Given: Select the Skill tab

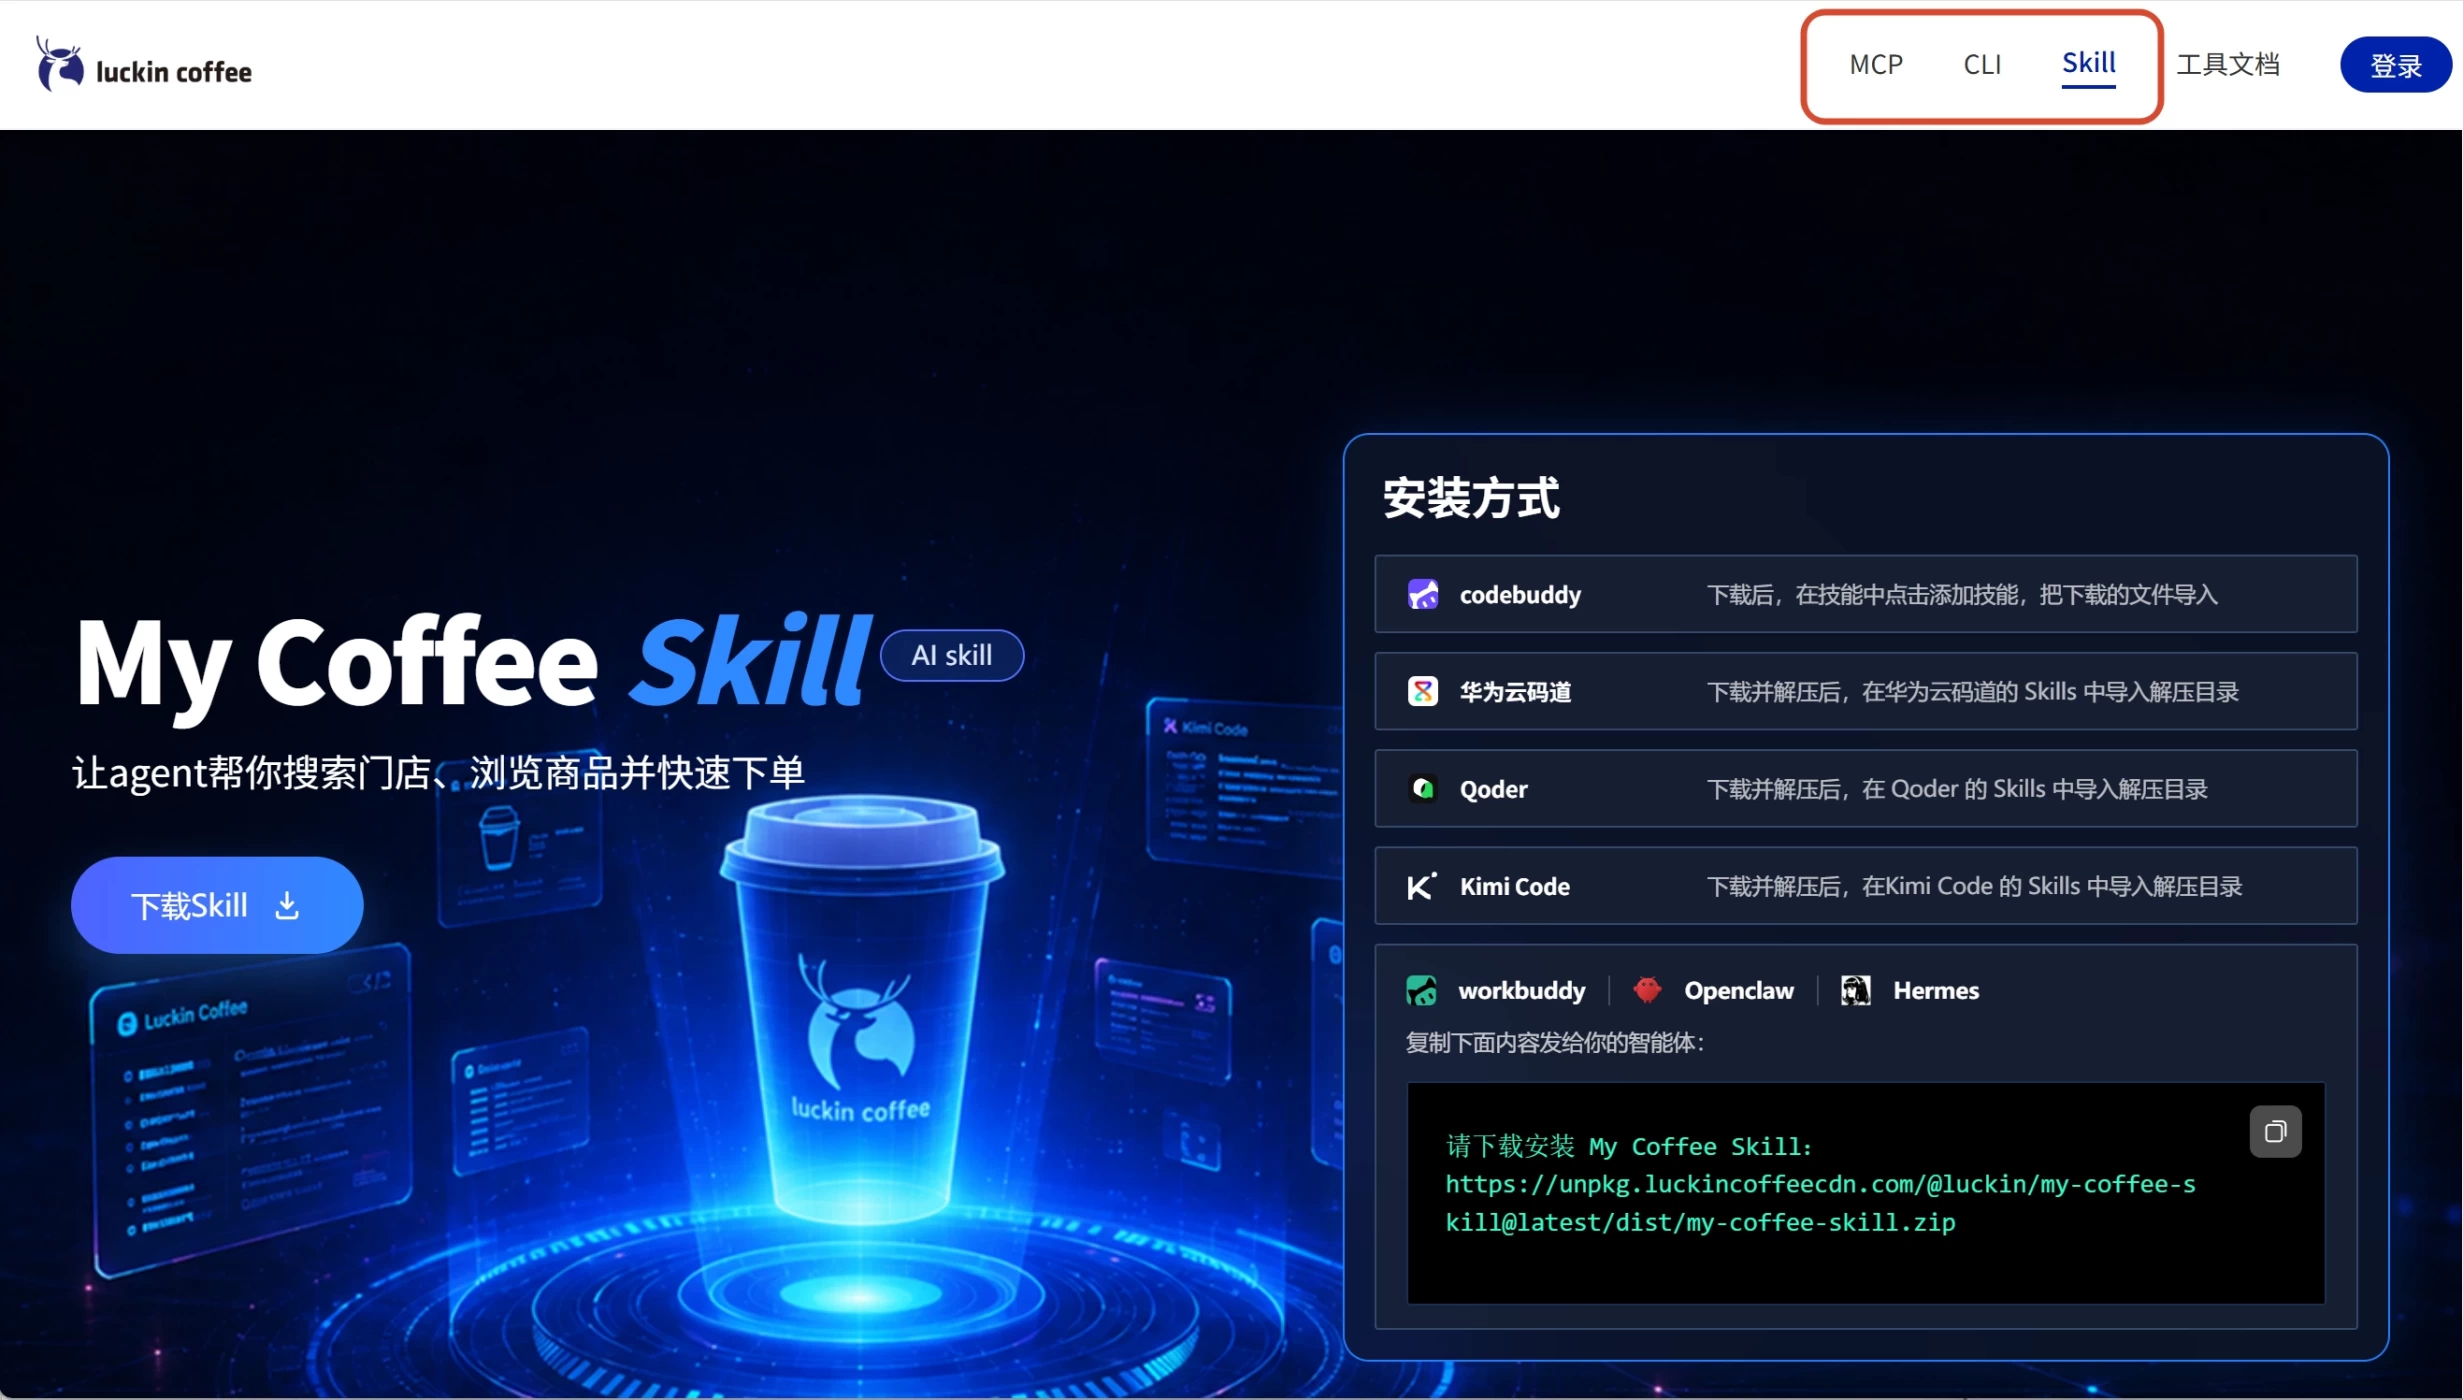Looking at the screenshot, I should (x=2088, y=64).
